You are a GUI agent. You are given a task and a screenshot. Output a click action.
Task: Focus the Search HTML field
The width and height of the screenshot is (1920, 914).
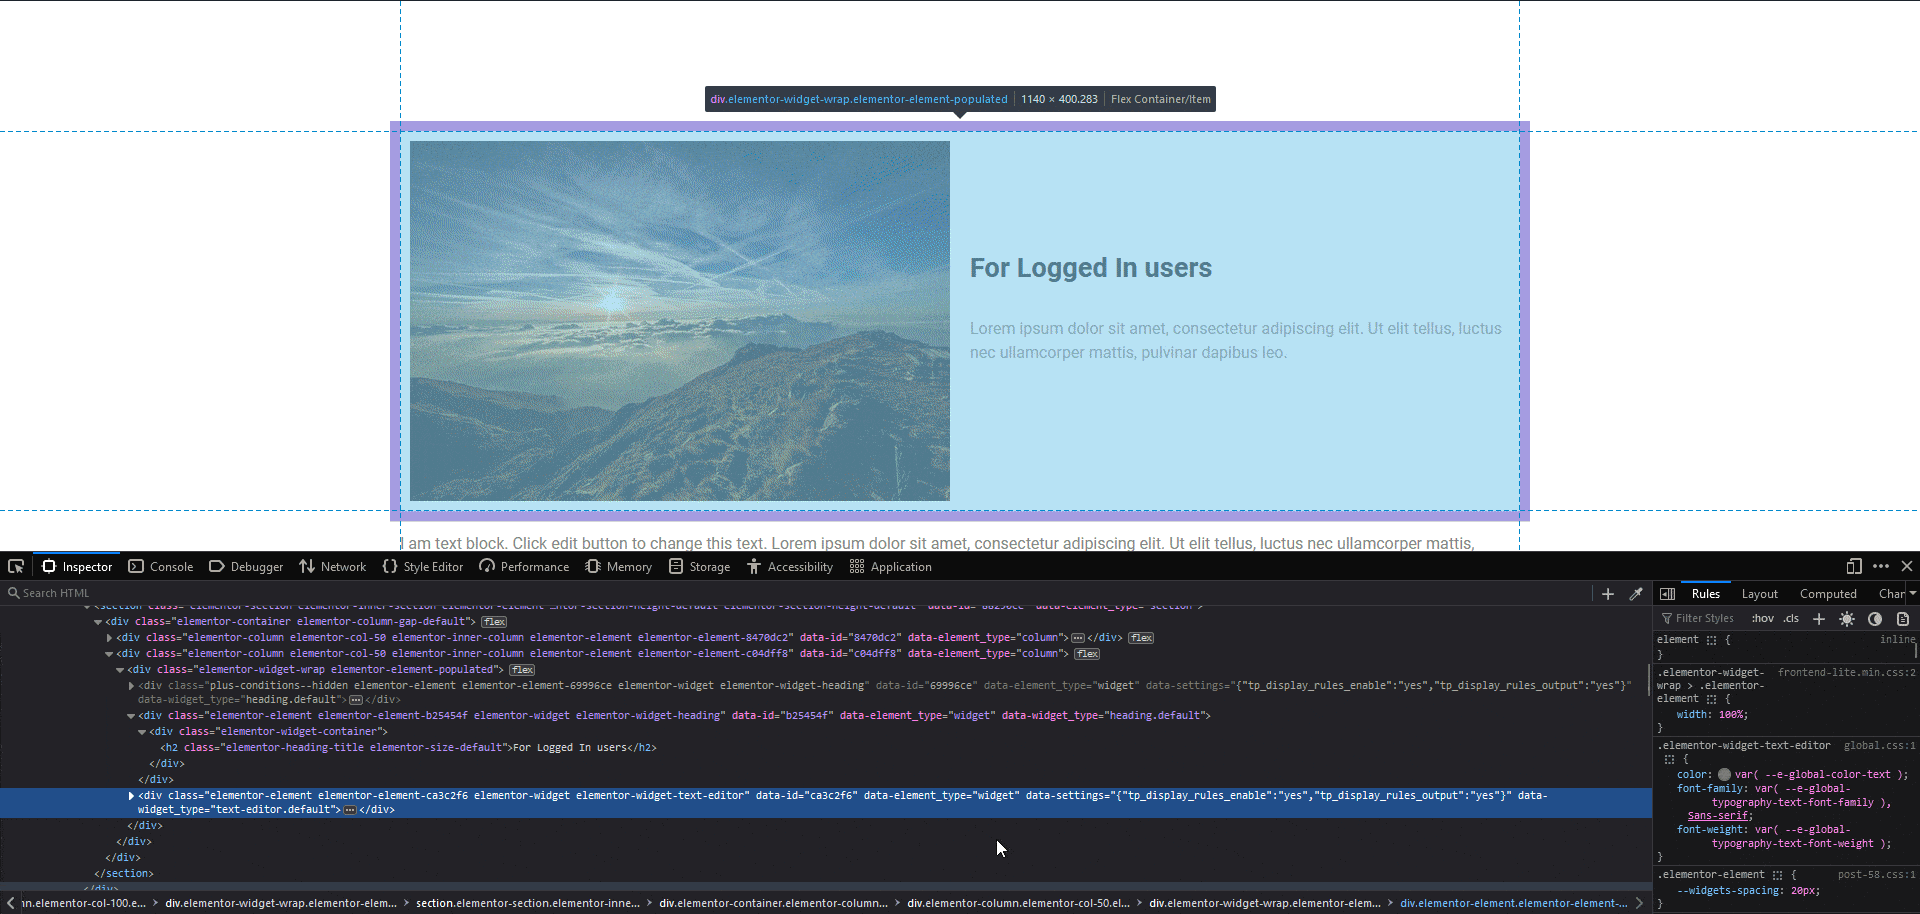[795, 593]
